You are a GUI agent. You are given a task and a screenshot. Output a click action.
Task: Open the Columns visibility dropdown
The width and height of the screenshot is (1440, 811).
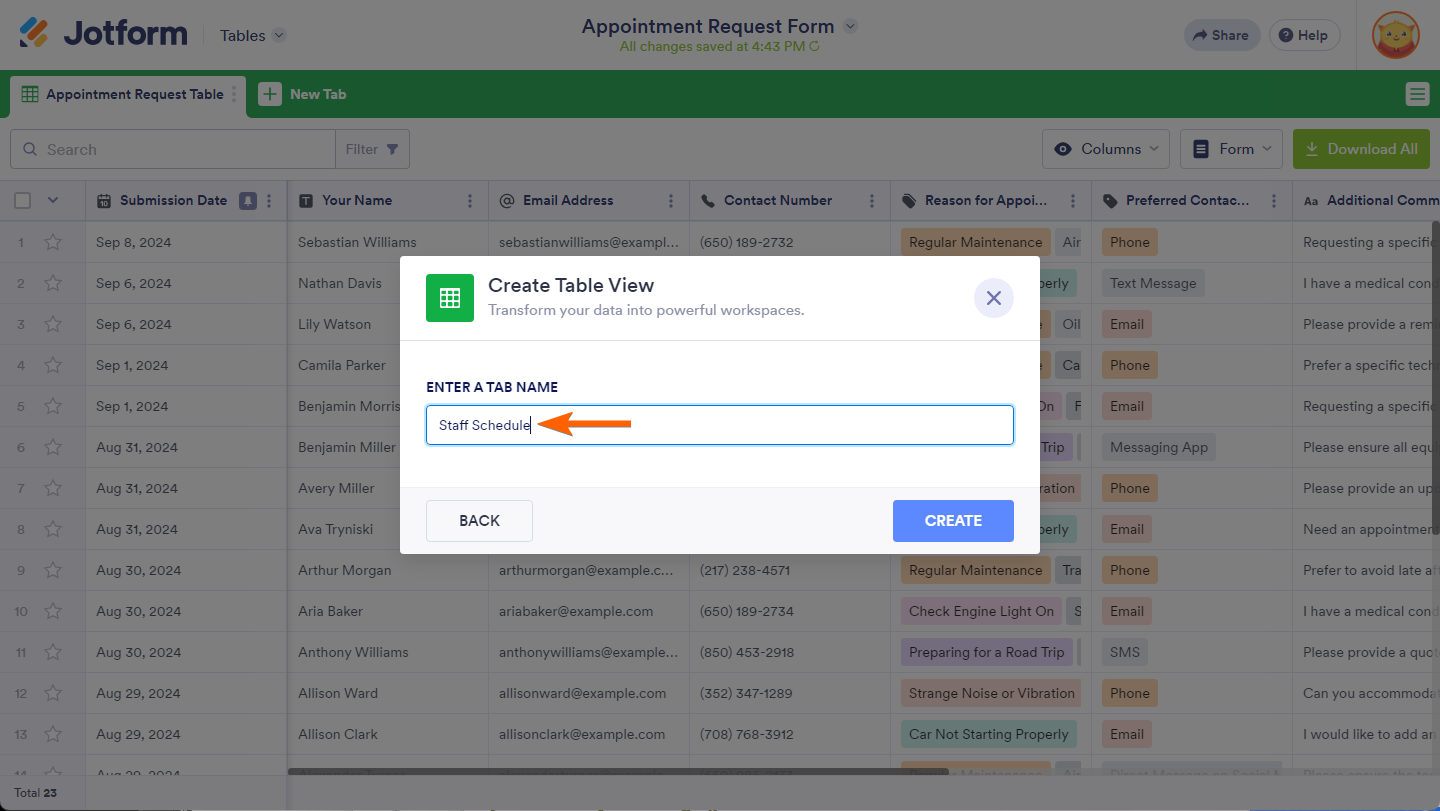[1106, 149]
